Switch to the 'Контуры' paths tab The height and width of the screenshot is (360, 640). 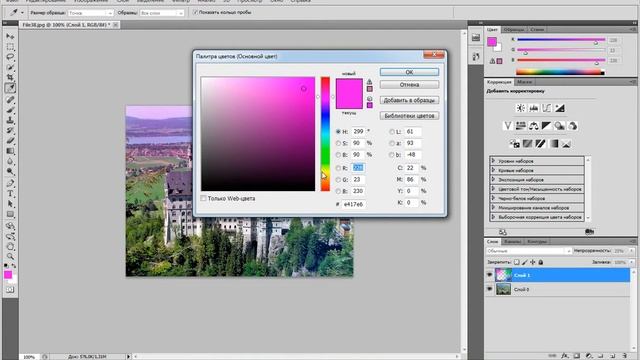coord(536,242)
